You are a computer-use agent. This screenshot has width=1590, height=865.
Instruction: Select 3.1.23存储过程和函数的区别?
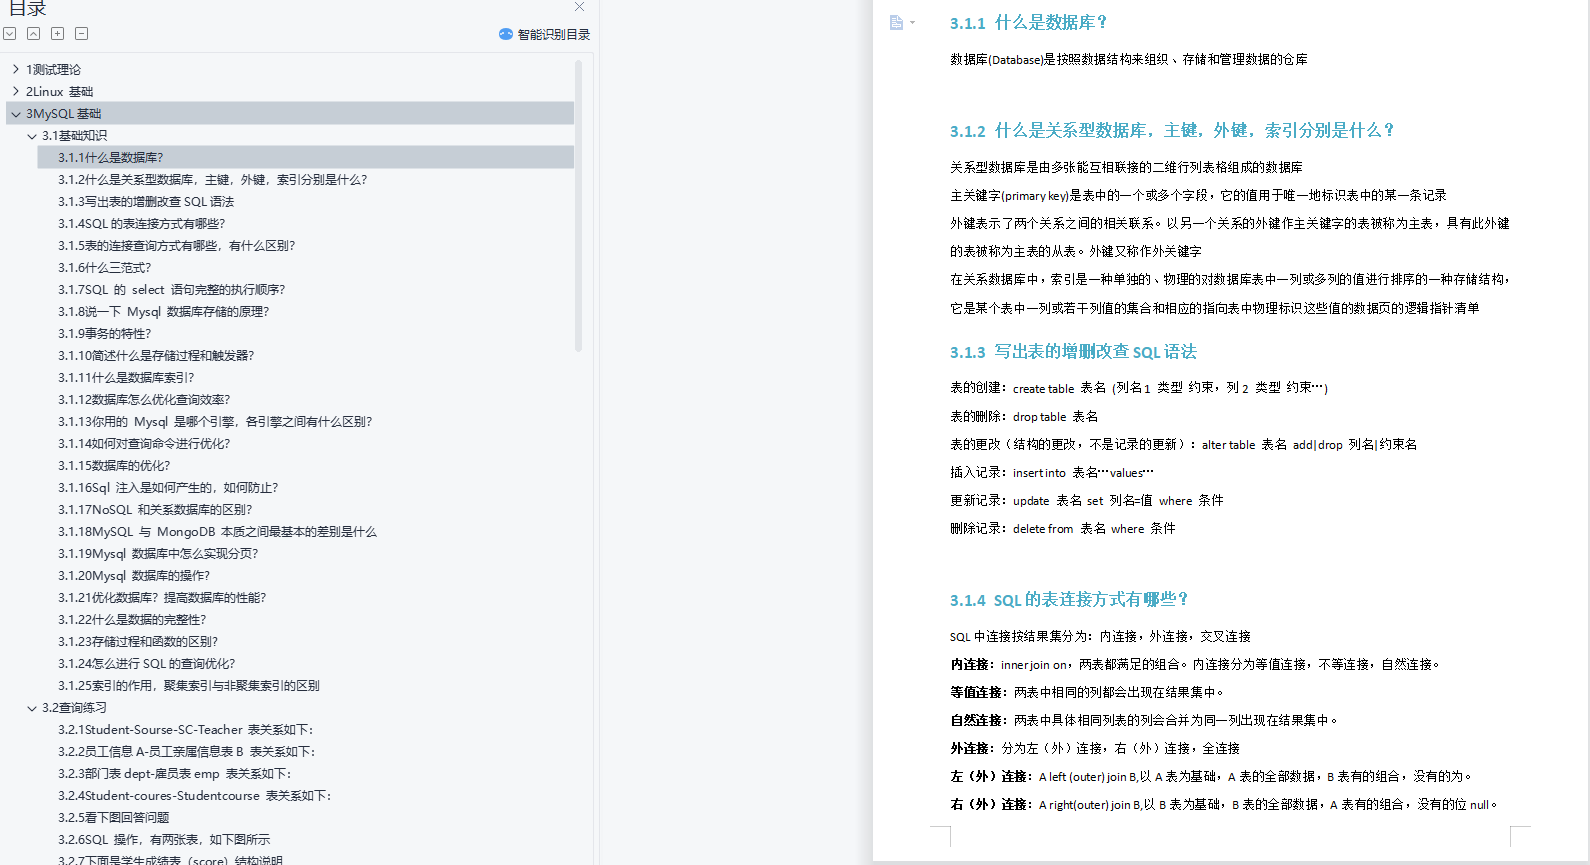138,642
